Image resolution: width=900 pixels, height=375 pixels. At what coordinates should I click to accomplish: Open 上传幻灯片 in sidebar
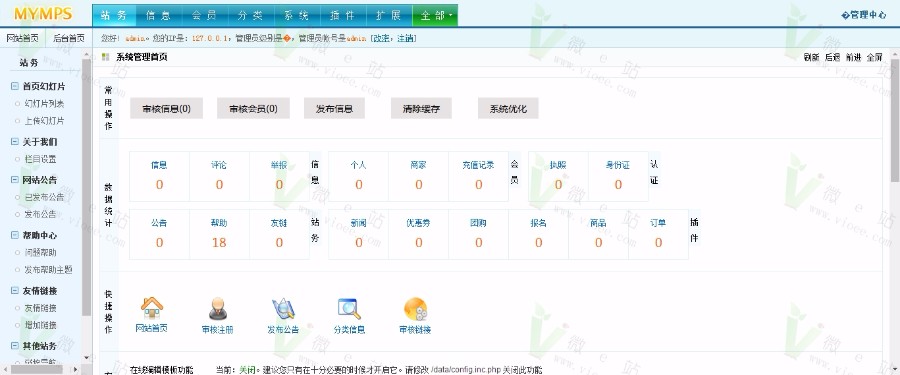coord(44,121)
